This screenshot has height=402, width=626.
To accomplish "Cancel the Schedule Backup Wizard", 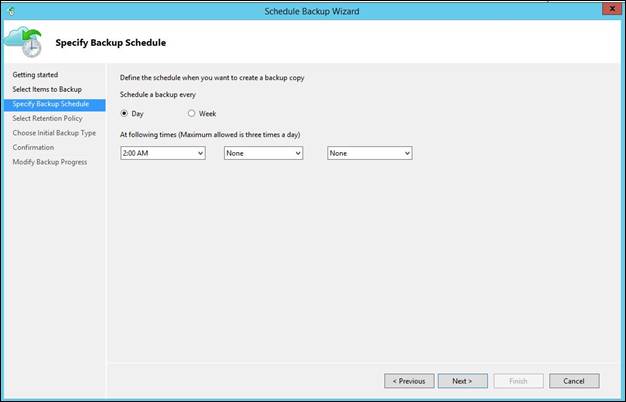I will [x=574, y=381].
